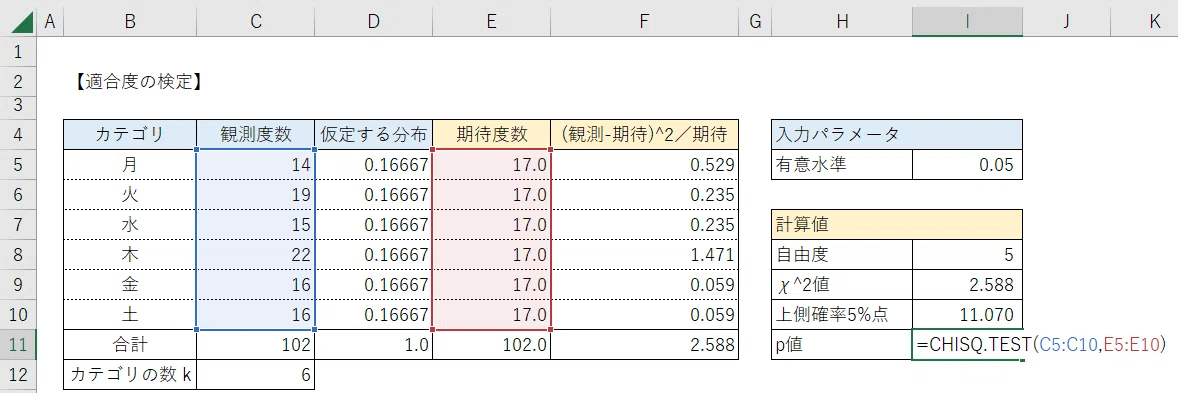The image size is (1178, 393).
Task: Click the CHISQ.TEST formula being edited
Action: tap(1041, 345)
